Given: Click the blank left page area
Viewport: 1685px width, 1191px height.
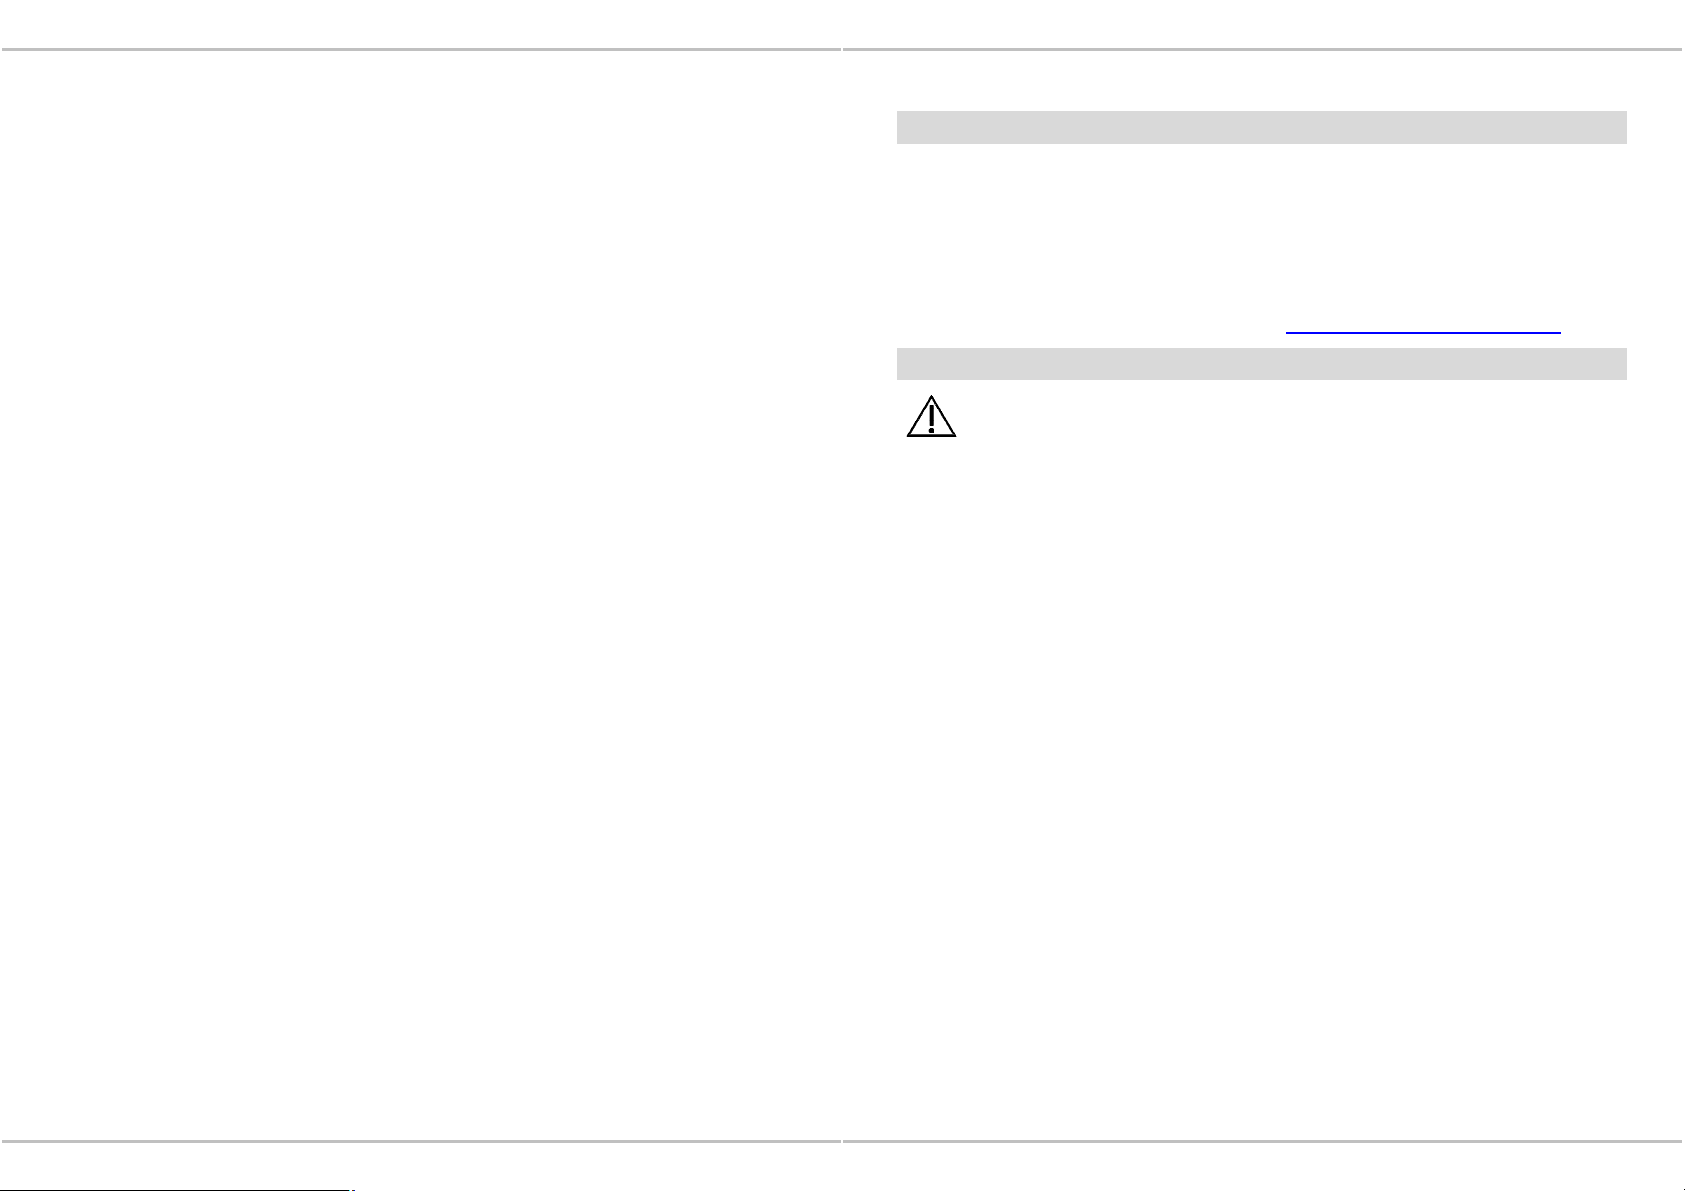Looking at the screenshot, I should (420, 595).
